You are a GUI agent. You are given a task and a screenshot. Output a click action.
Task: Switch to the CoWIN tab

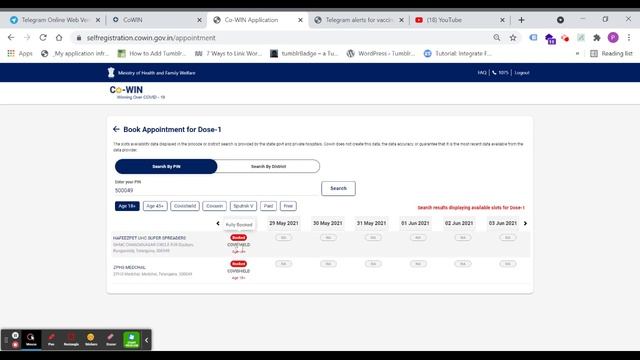155,20
